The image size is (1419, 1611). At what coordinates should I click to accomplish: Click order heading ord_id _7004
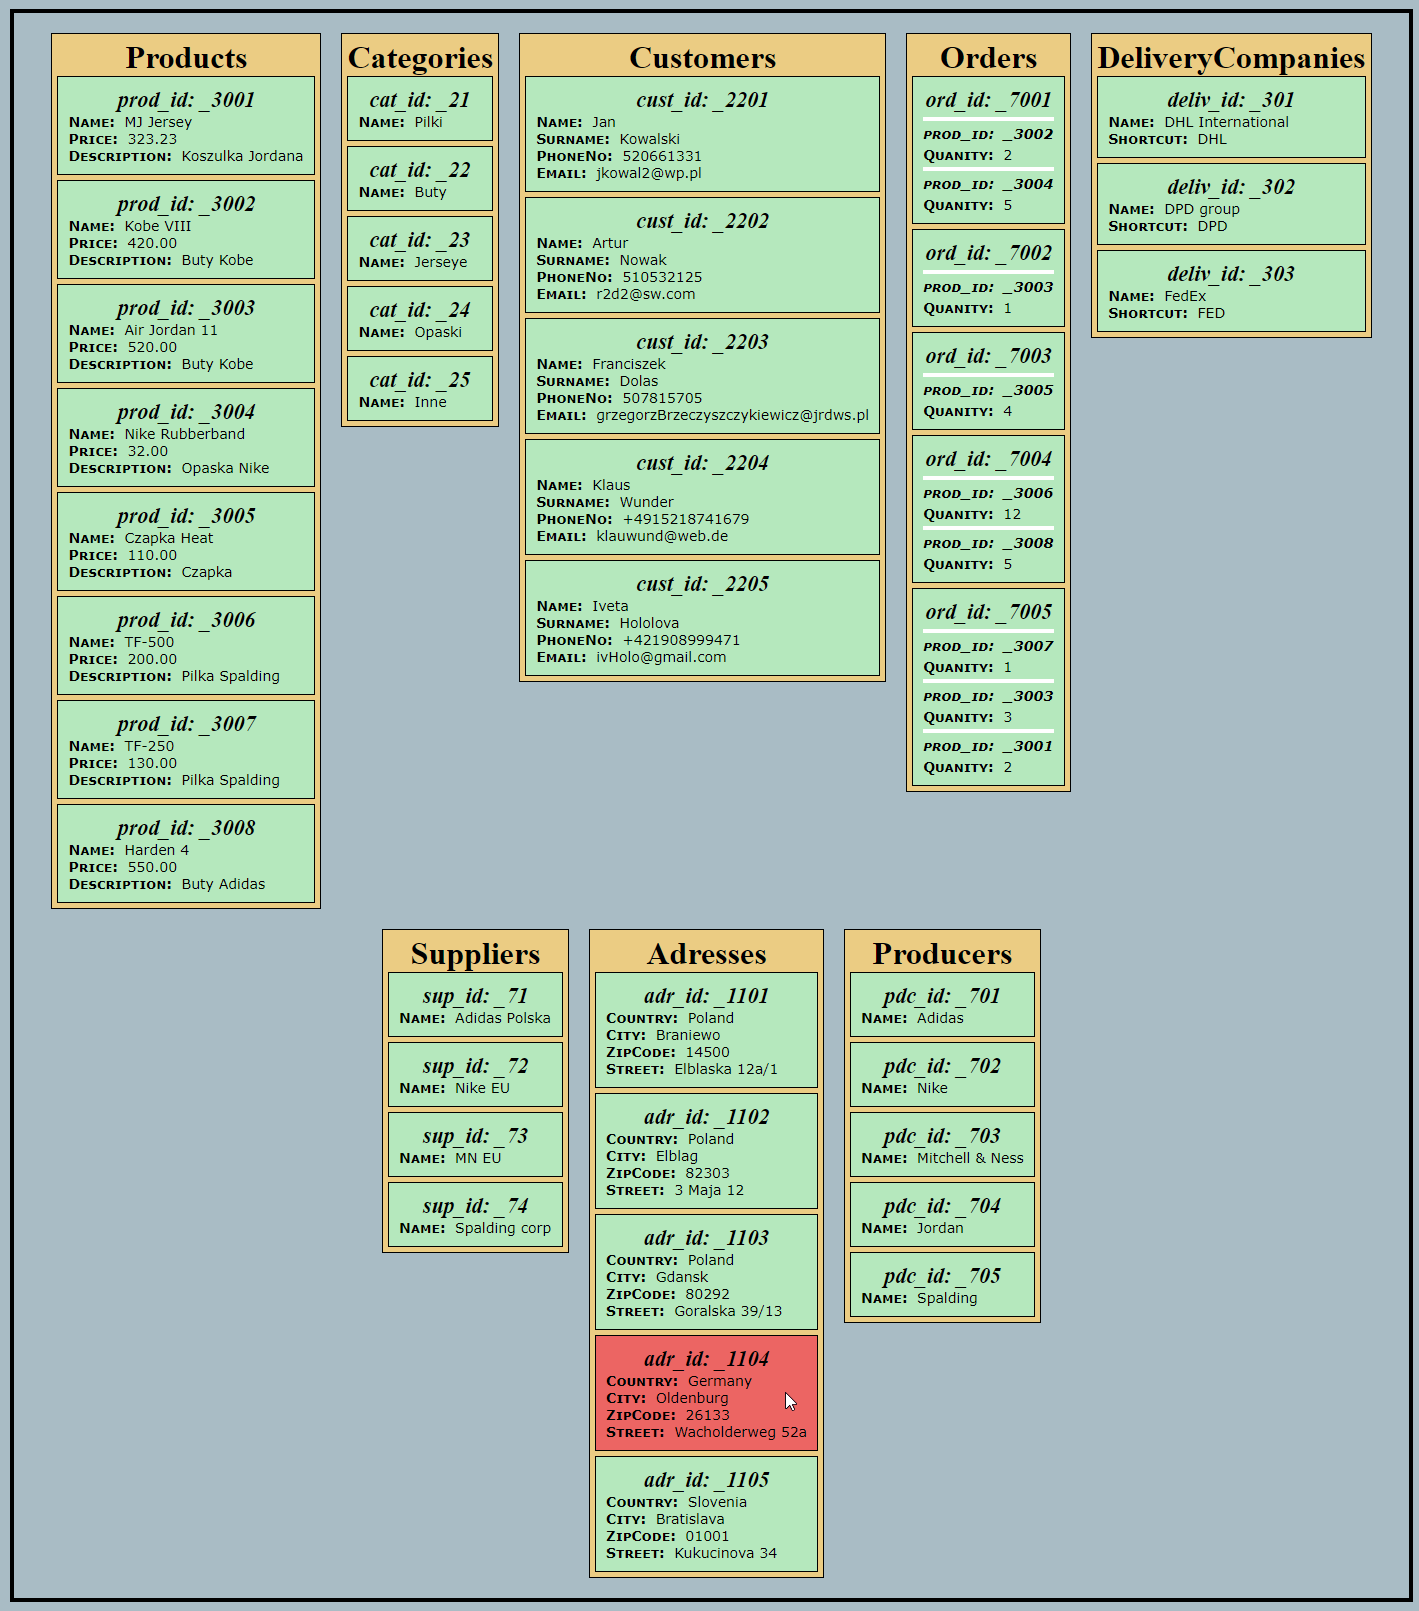coord(988,459)
